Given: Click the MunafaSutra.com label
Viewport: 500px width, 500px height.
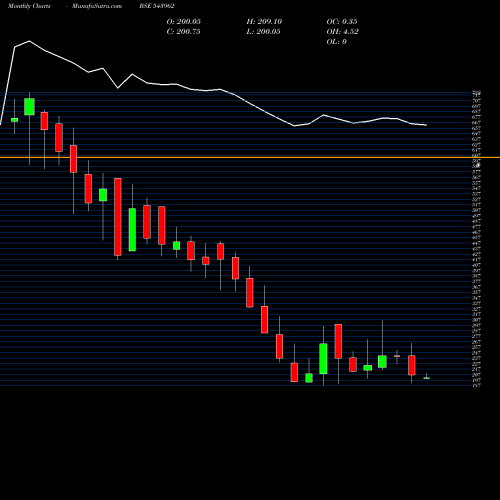Looking at the screenshot, I should (x=97, y=6).
